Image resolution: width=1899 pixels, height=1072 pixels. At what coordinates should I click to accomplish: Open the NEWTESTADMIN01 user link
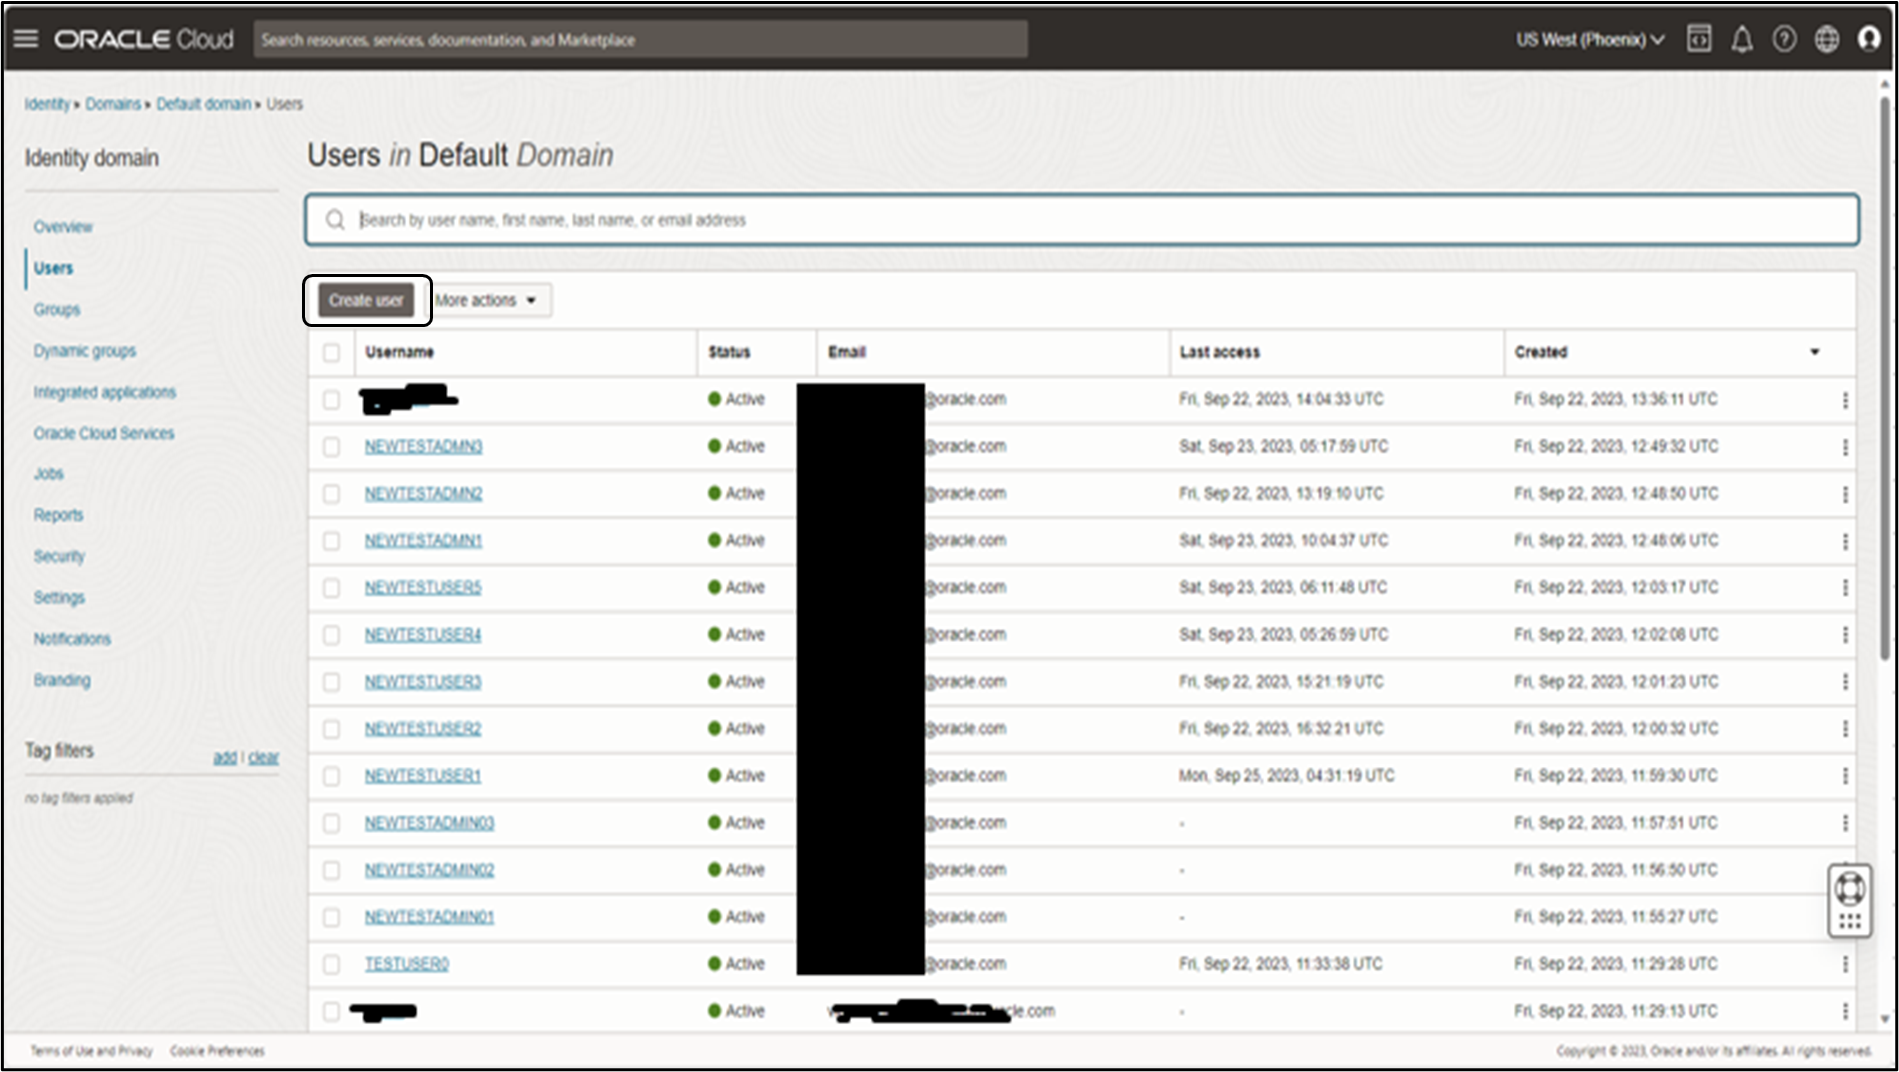(429, 917)
